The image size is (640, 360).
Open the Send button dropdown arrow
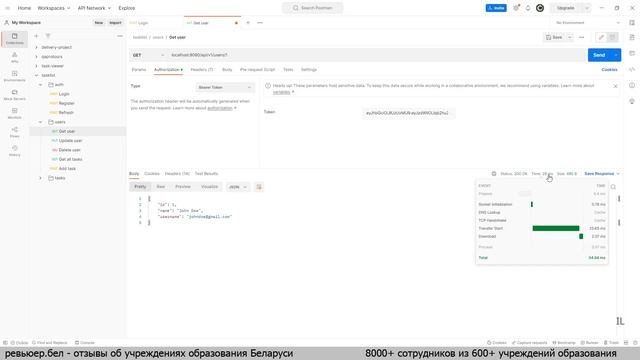616,55
